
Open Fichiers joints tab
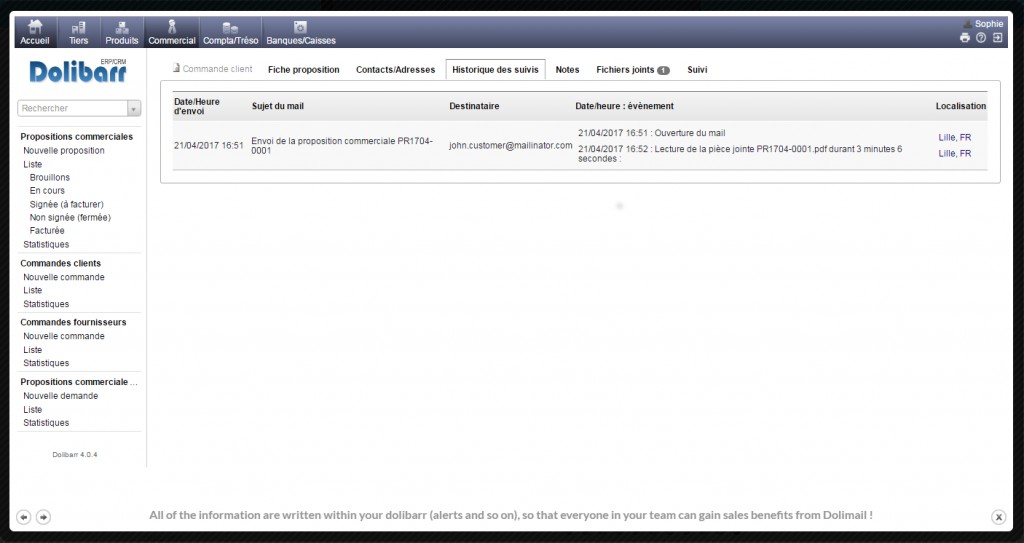tap(633, 69)
